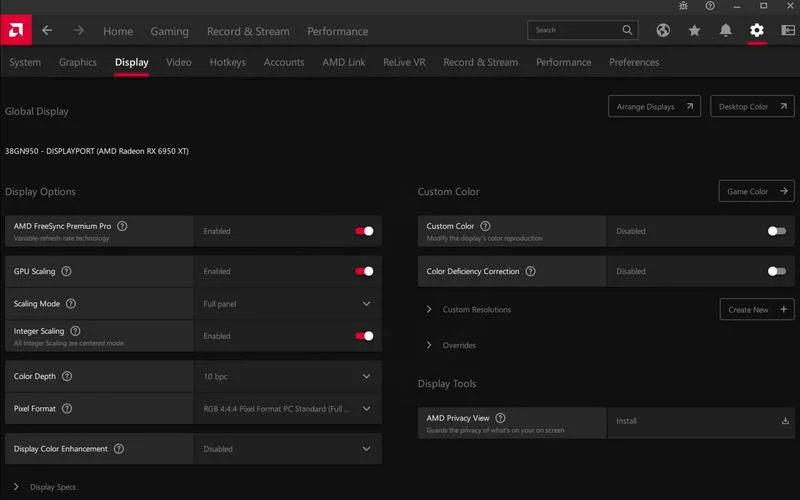Screen dimensions: 800x500
Task: Open Color Depth dropdown
Action: pos(287,377)
